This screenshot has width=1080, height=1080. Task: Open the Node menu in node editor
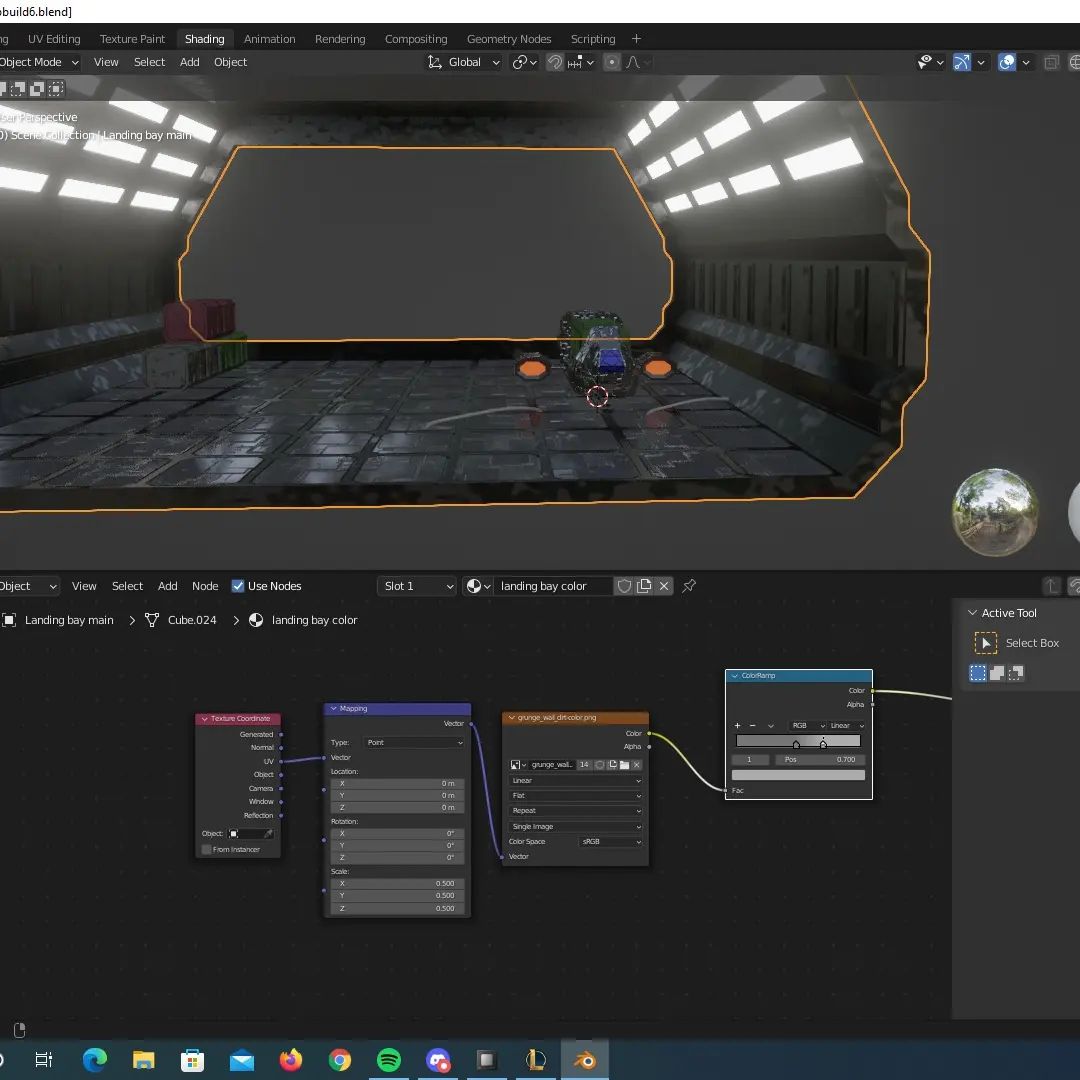point(205,586)
